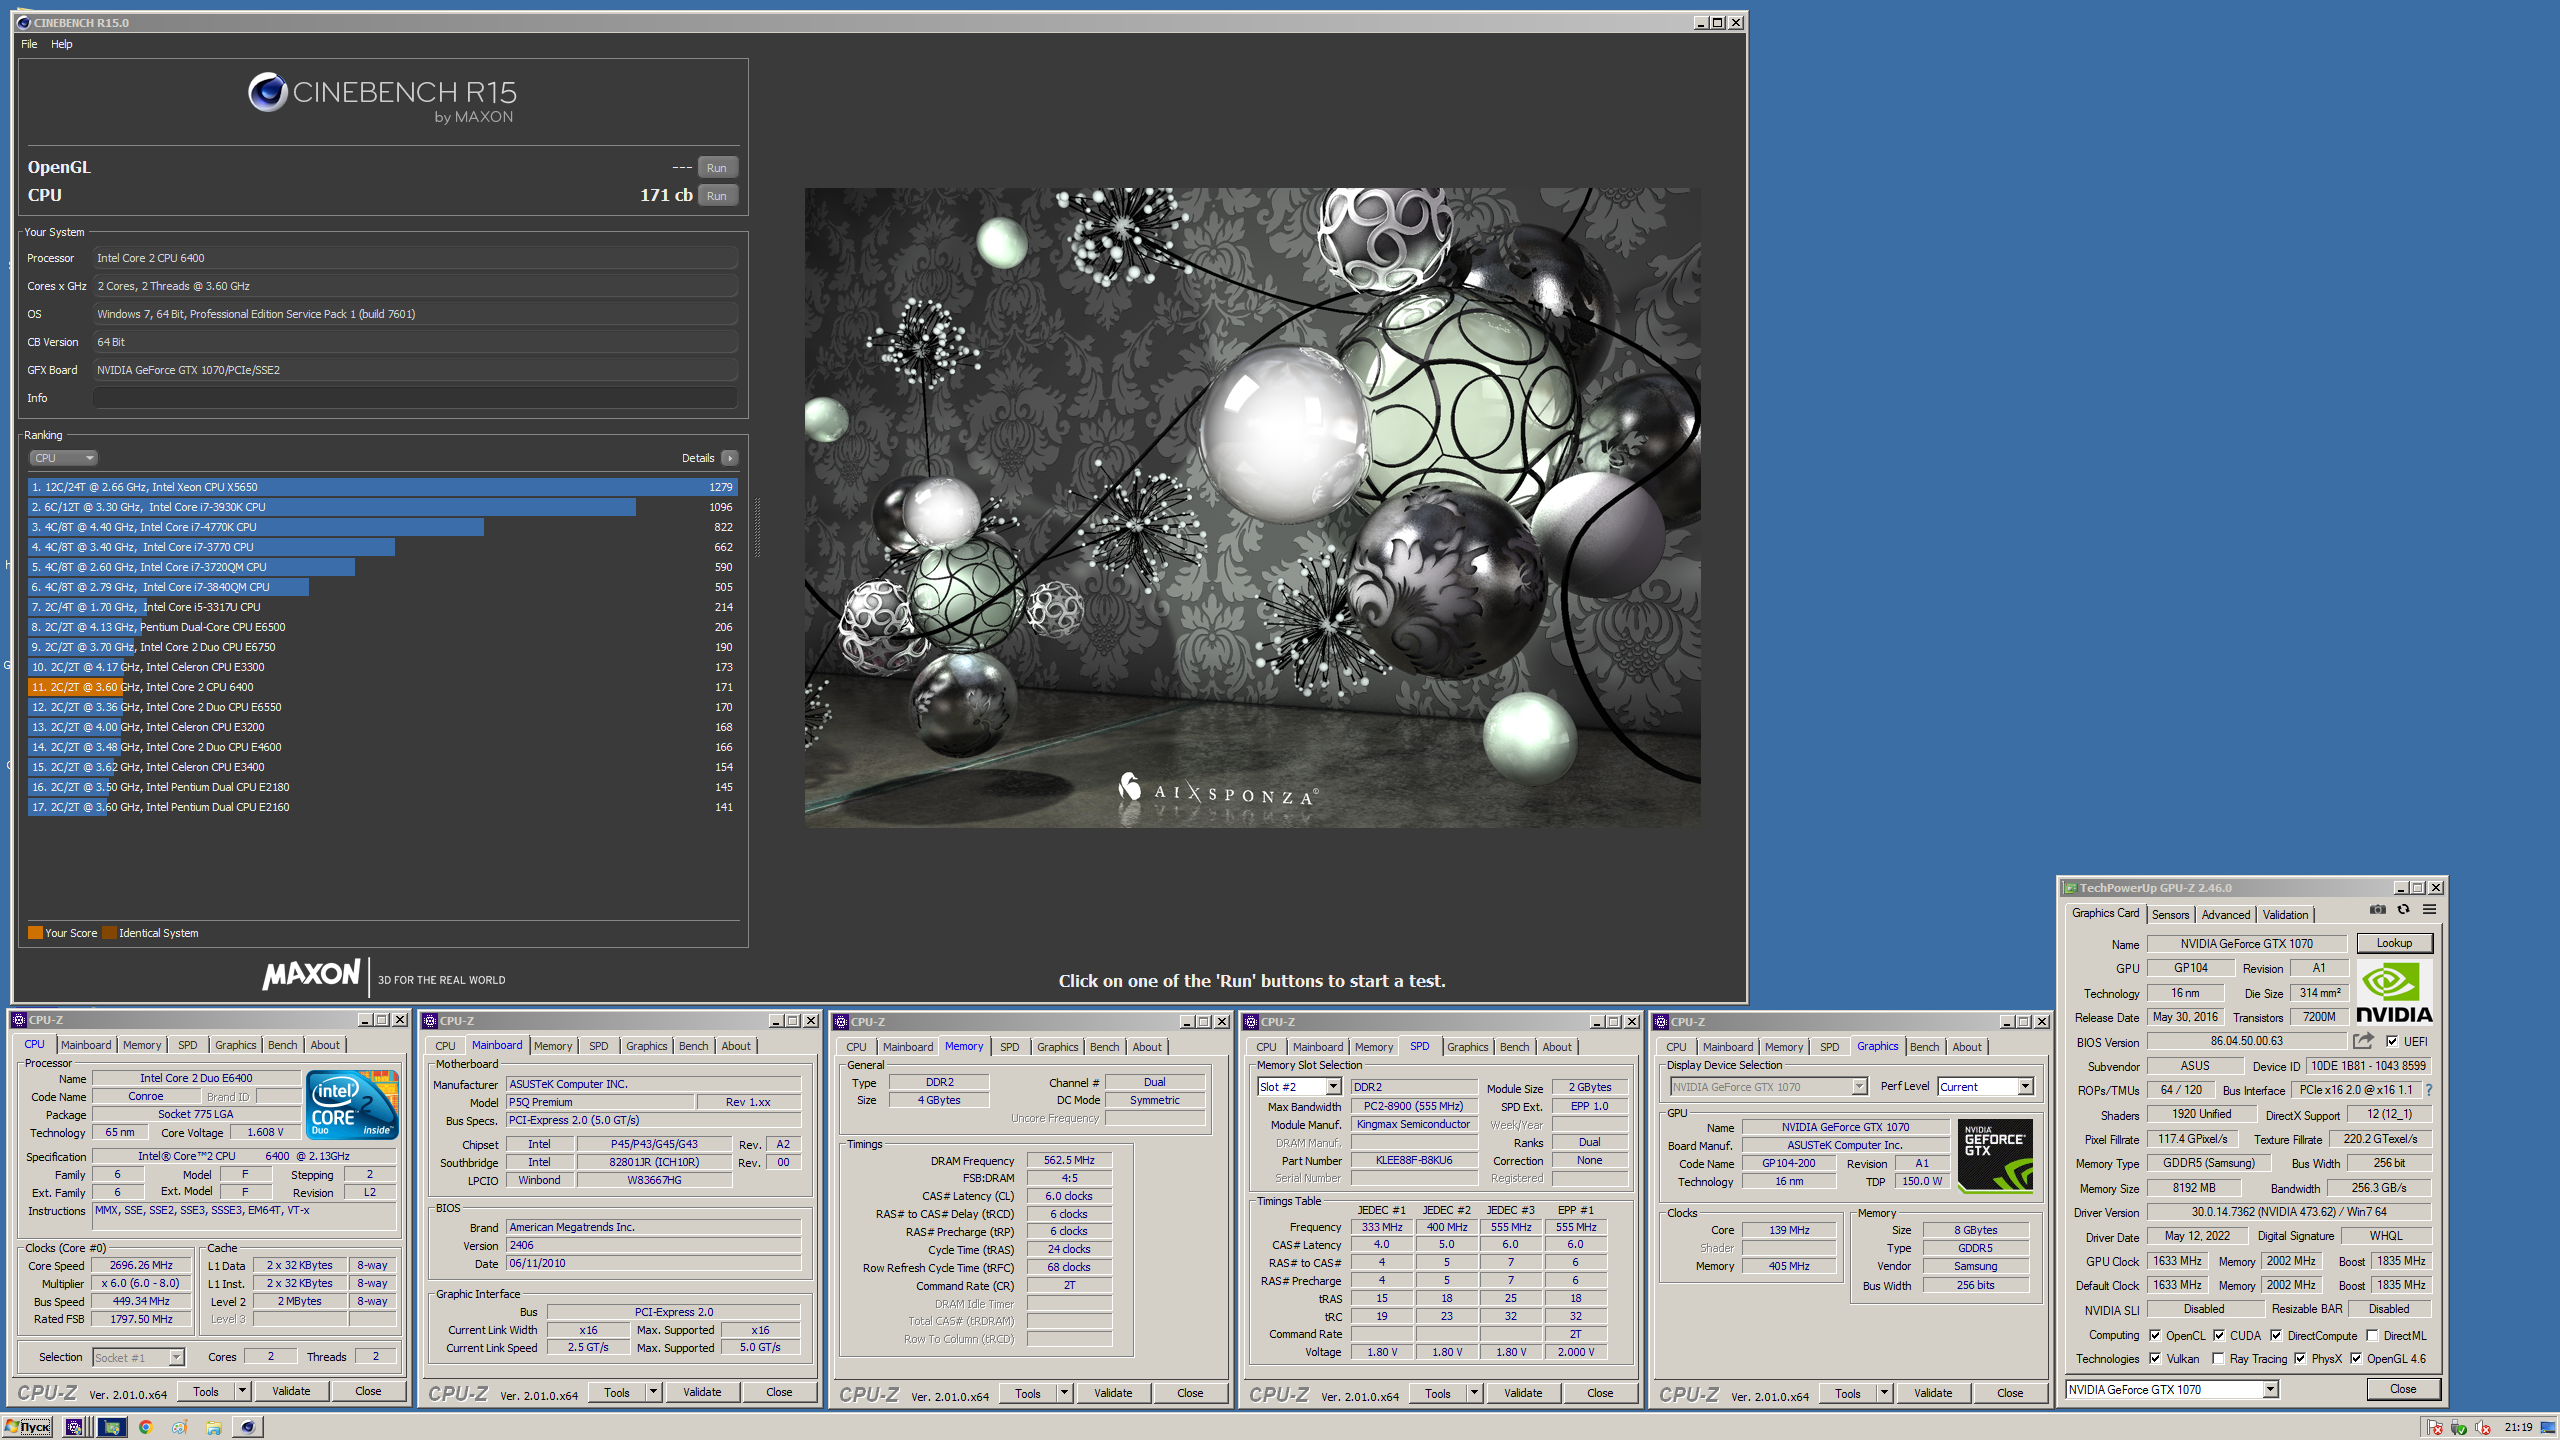Switch to the Bench tab in the first CPU-Z window
The height and width of the screenshot is (1440, 2560).
tap(282, 1045)
